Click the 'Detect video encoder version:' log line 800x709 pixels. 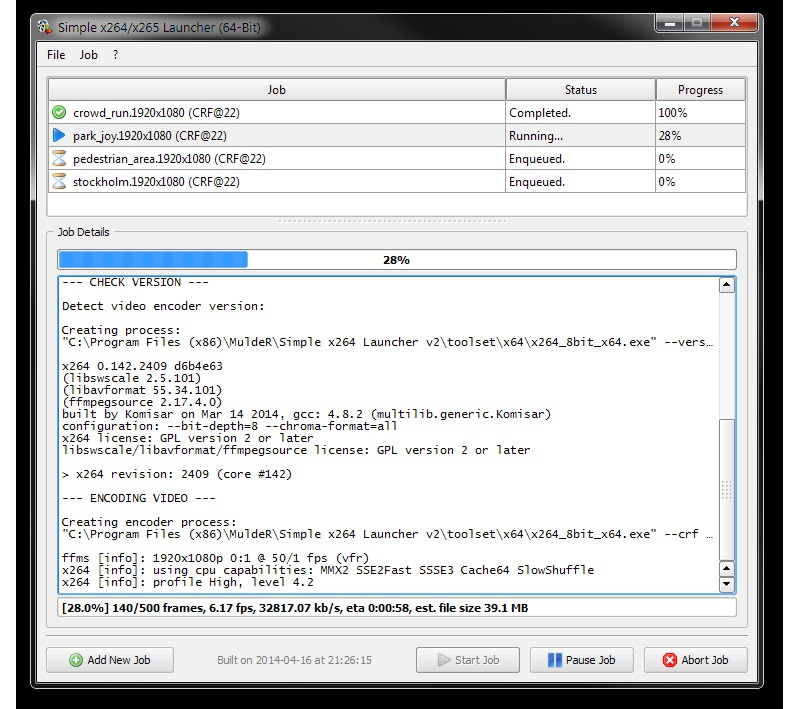click(x=163, y=306)
